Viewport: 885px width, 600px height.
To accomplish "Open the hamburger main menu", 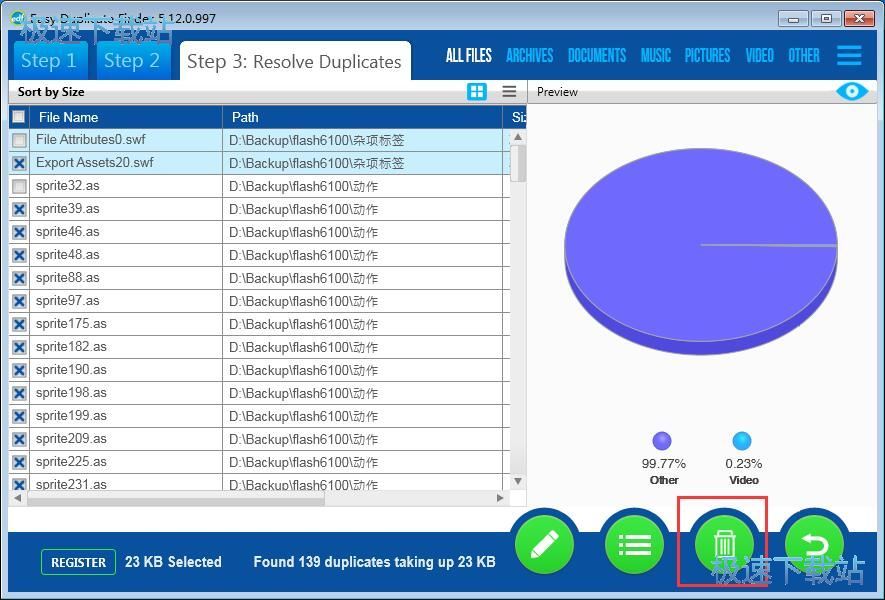I will point(849,55).
